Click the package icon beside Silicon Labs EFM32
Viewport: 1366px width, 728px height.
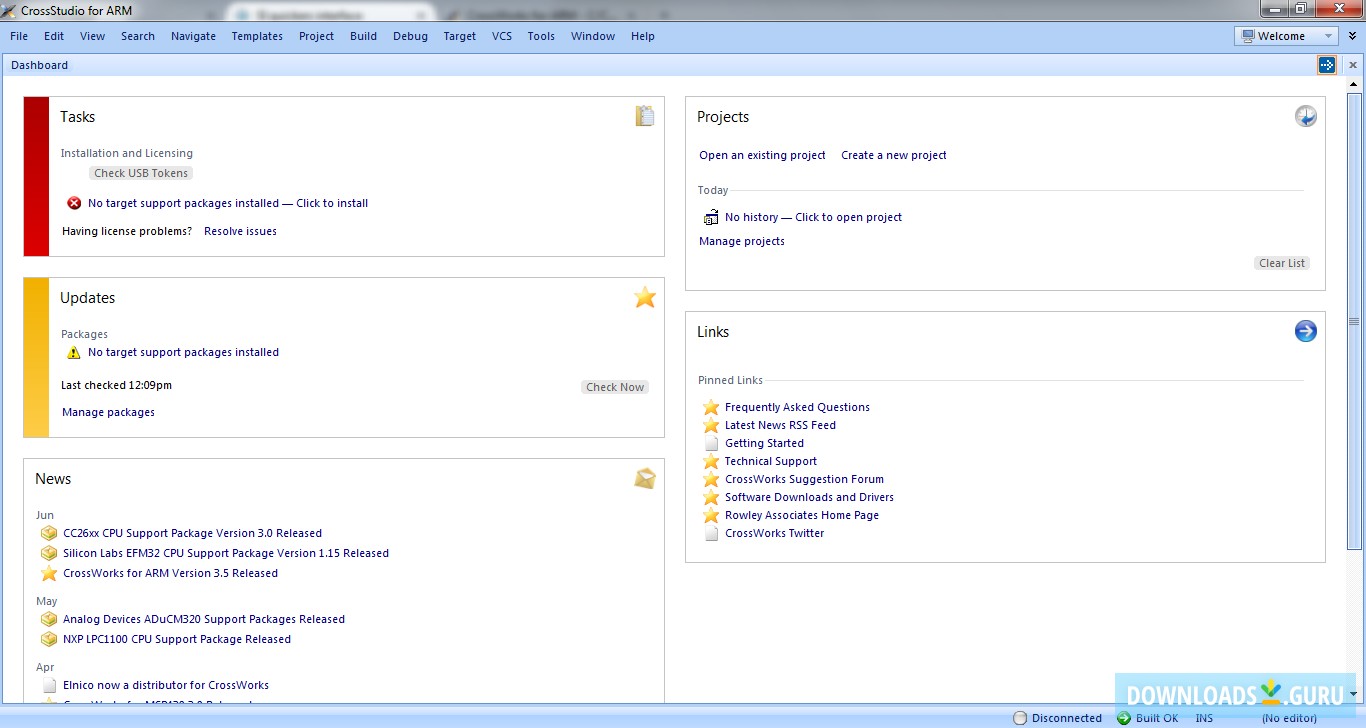49,553
